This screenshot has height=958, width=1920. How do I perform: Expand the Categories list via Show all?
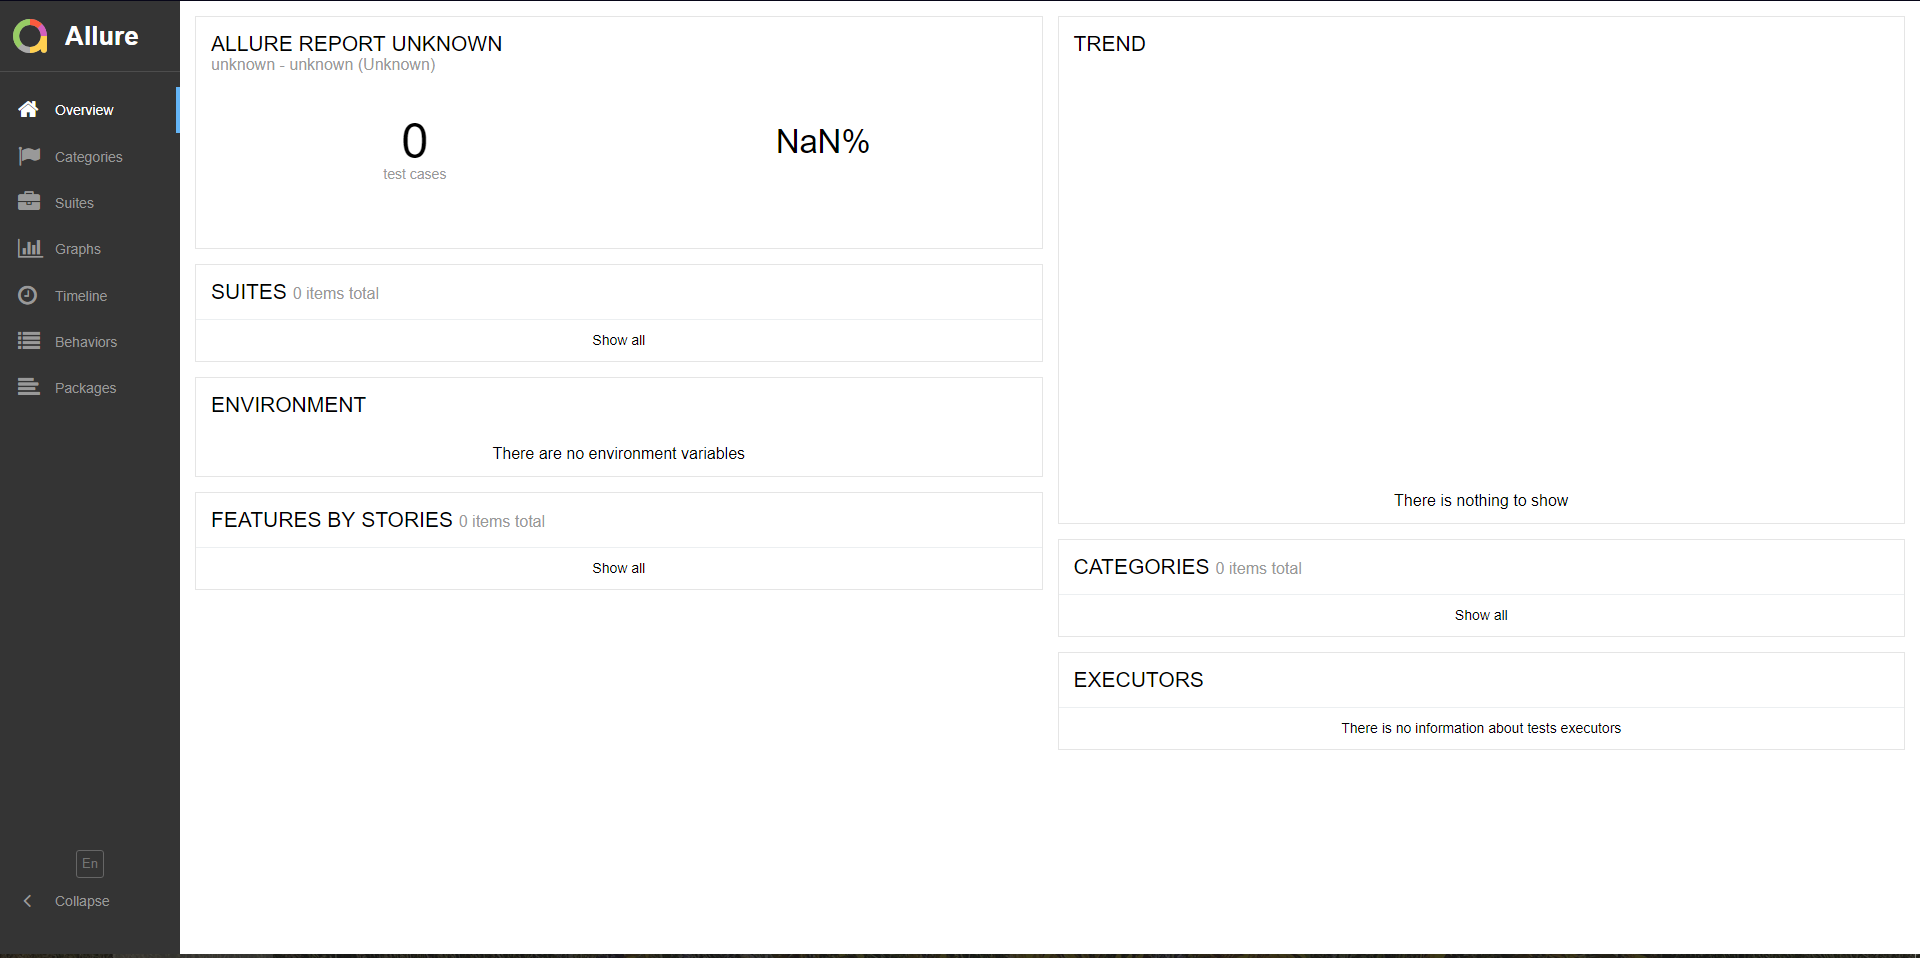click(1480, 615)
